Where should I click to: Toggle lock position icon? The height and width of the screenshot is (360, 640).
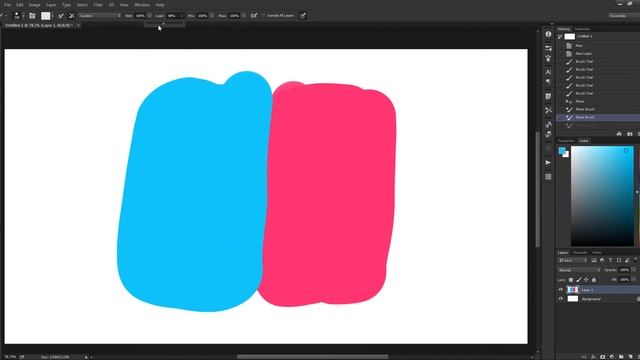[x=586, y=280]
